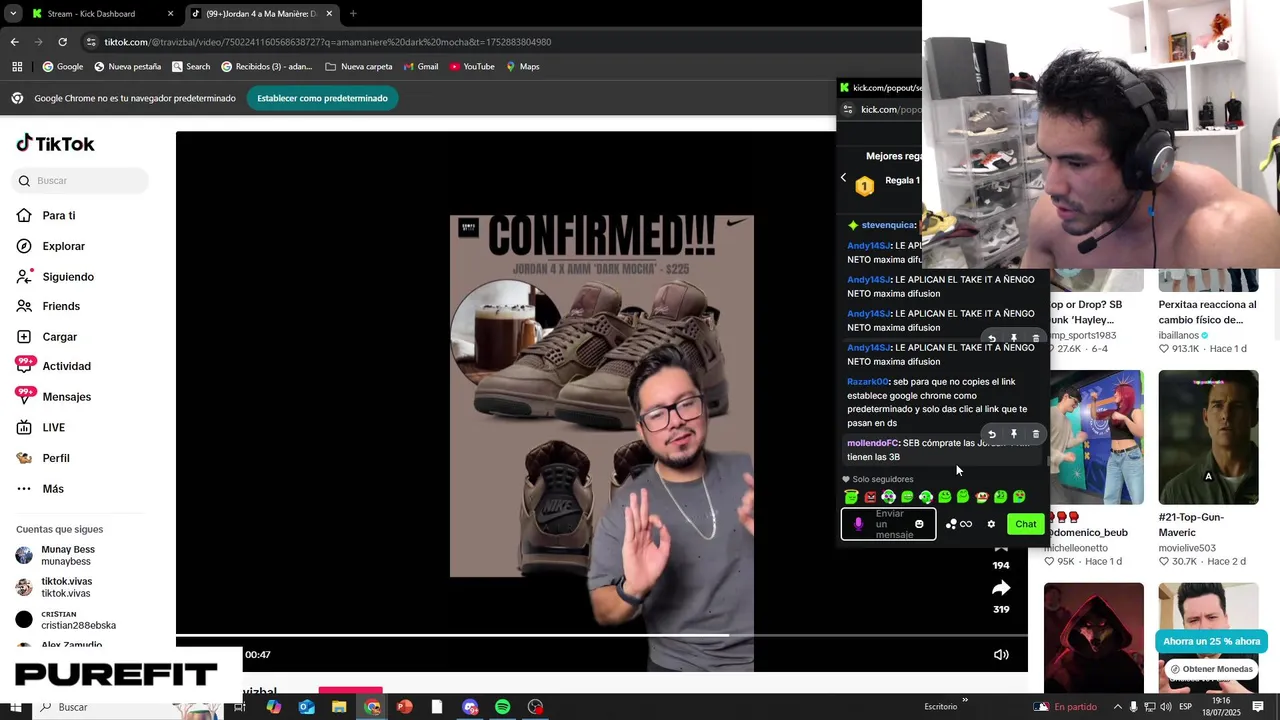Open Cargar upload page
This screenshot has width=1280, height=720.
click(x=46, y=337)
